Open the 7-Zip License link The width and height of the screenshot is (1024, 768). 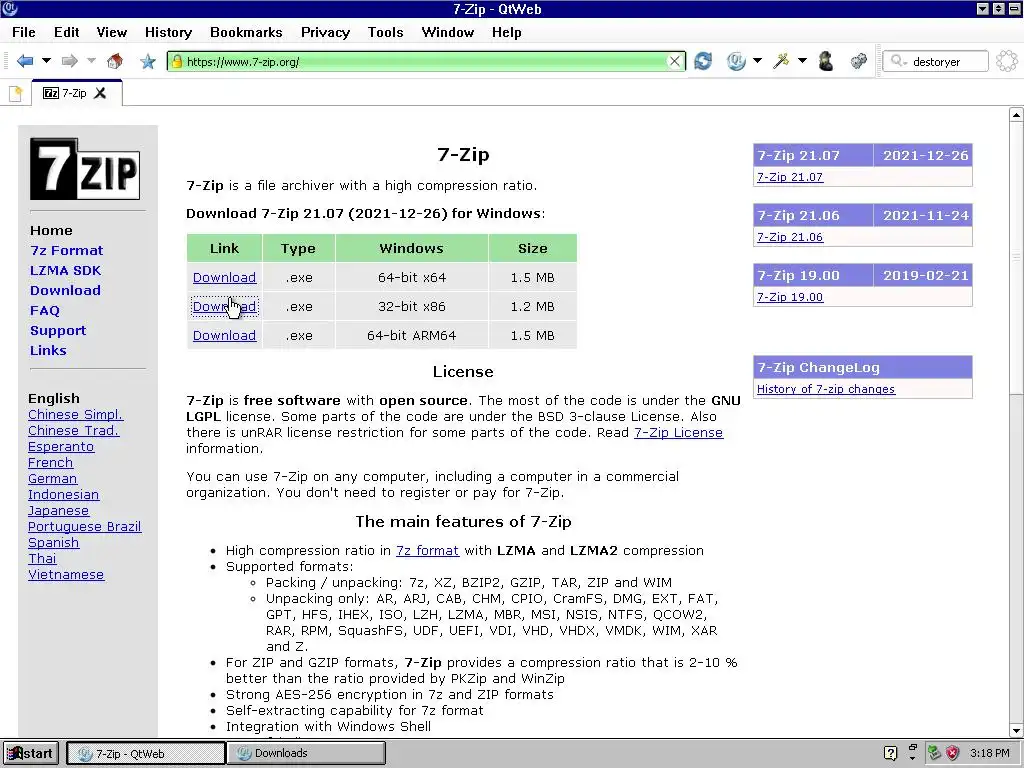[x=678, y=432]
